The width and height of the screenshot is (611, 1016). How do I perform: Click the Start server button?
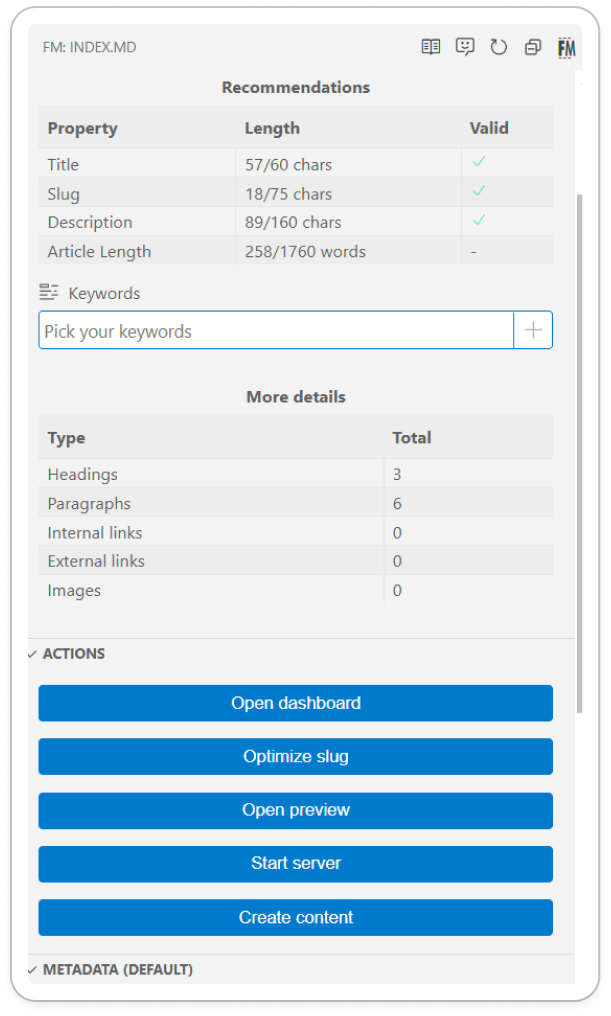(295, 864)
